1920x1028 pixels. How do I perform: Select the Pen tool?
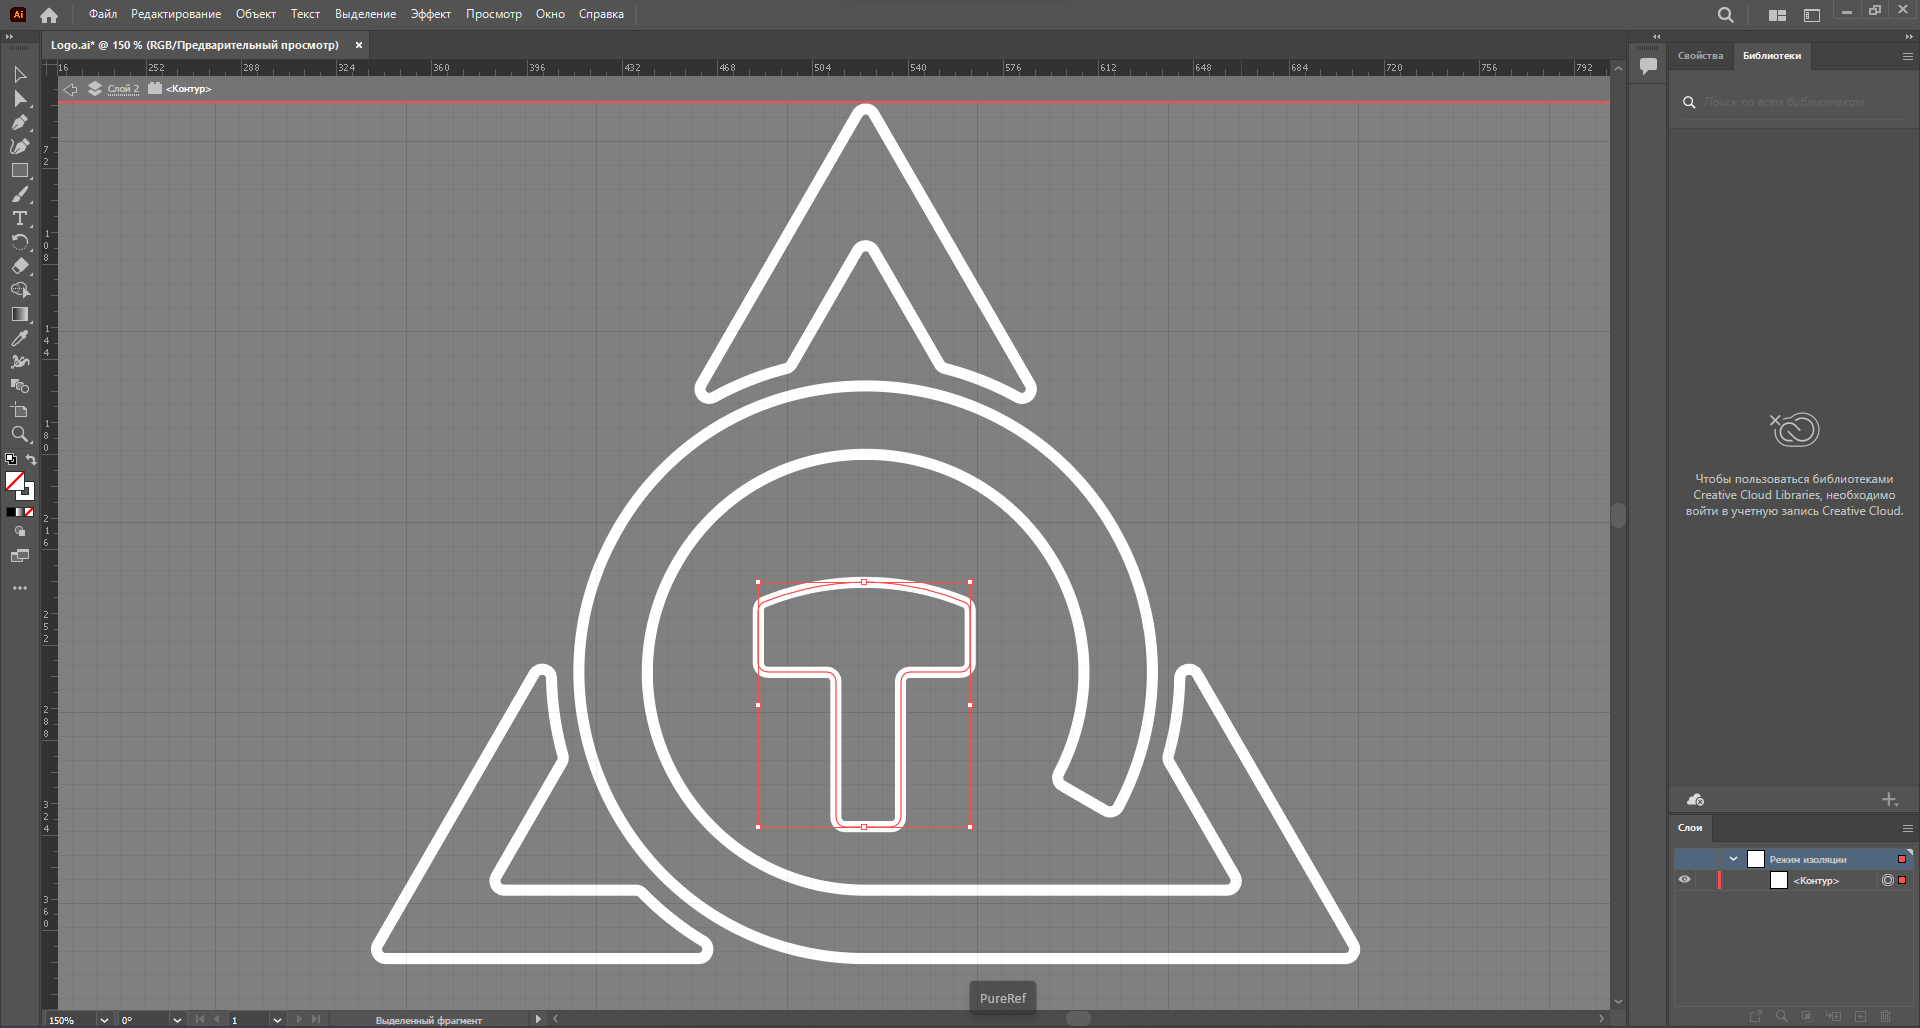(20, 123)
